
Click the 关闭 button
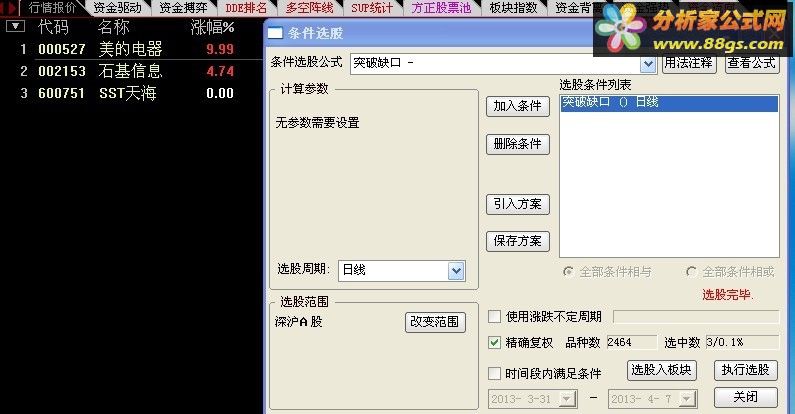(745, 397)
